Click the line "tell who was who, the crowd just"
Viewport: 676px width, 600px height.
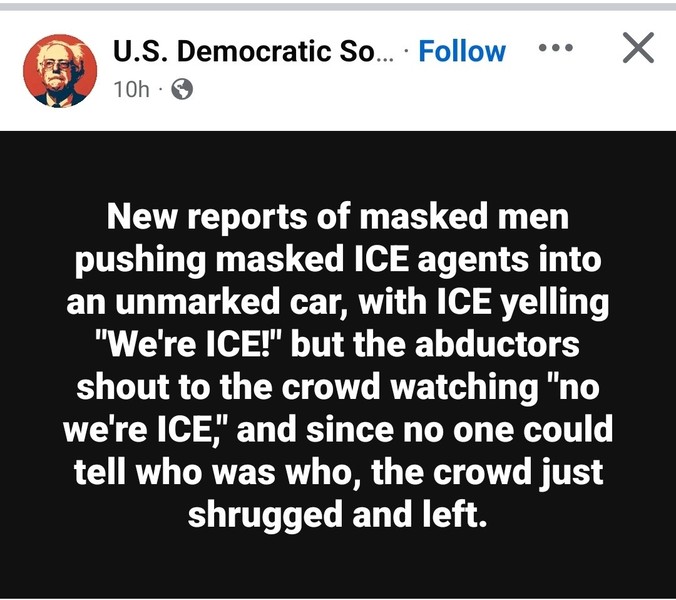(338, 473)
